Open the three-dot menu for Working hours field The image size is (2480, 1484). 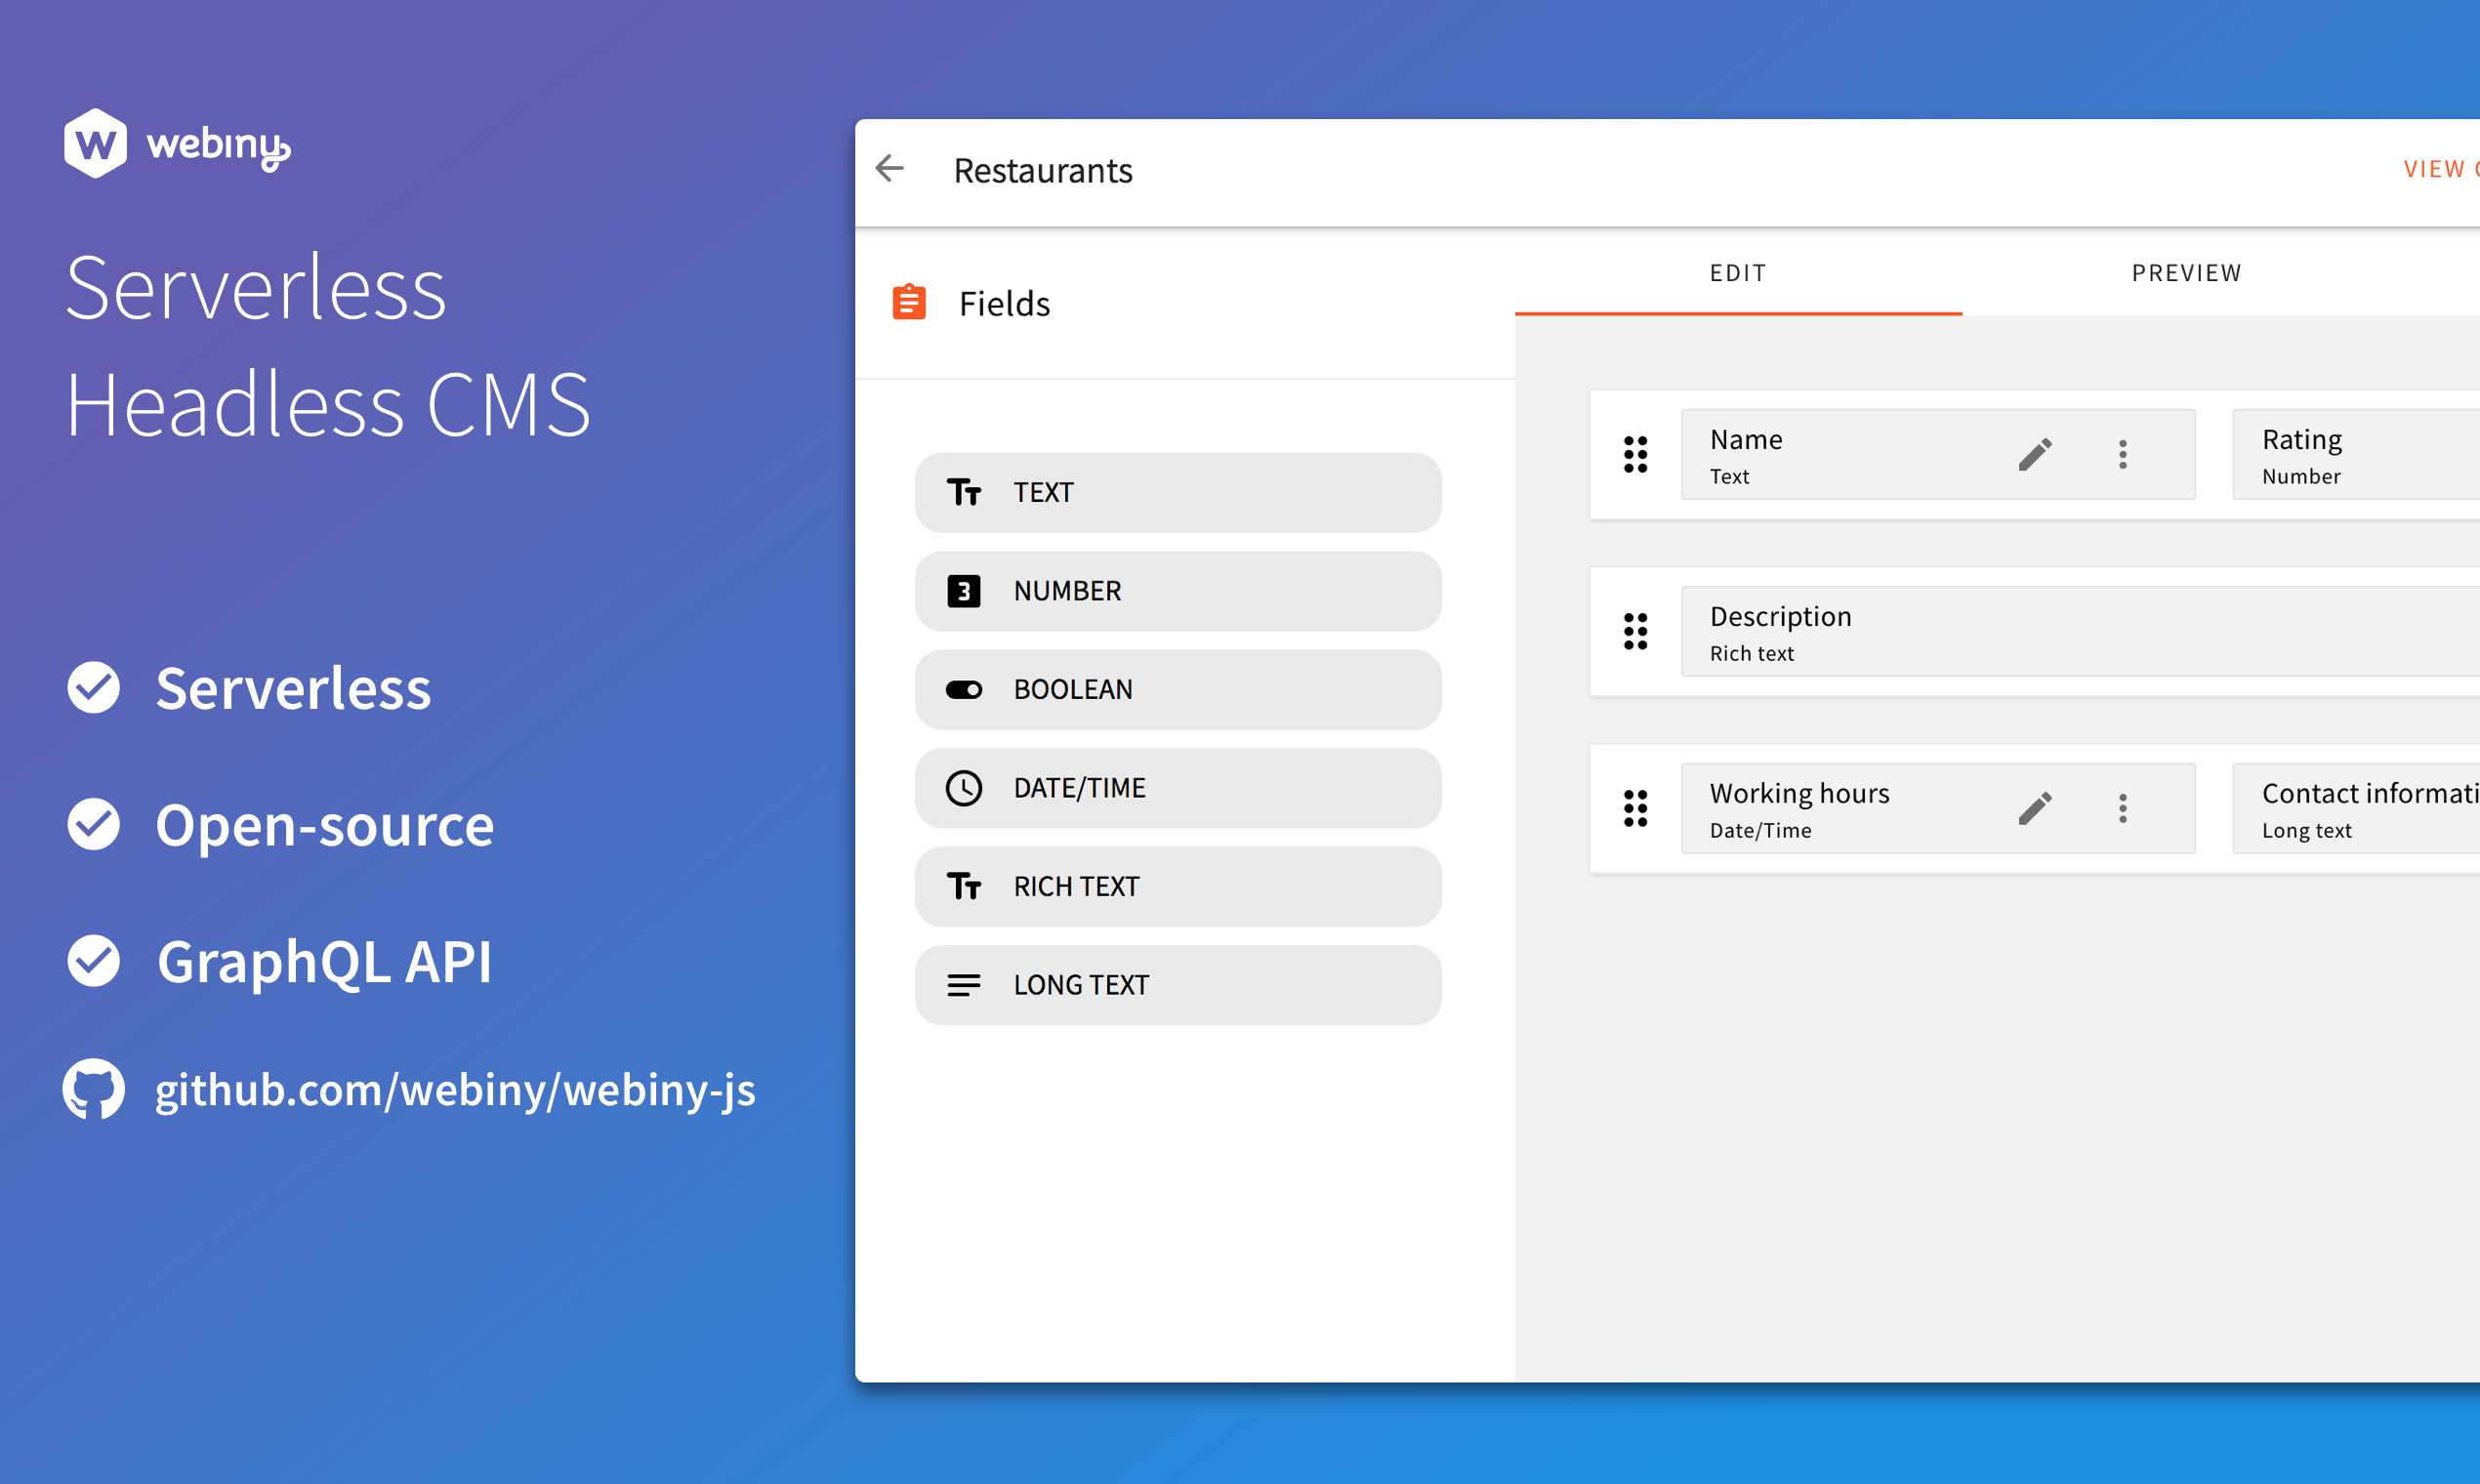[x=2122, y=808]
